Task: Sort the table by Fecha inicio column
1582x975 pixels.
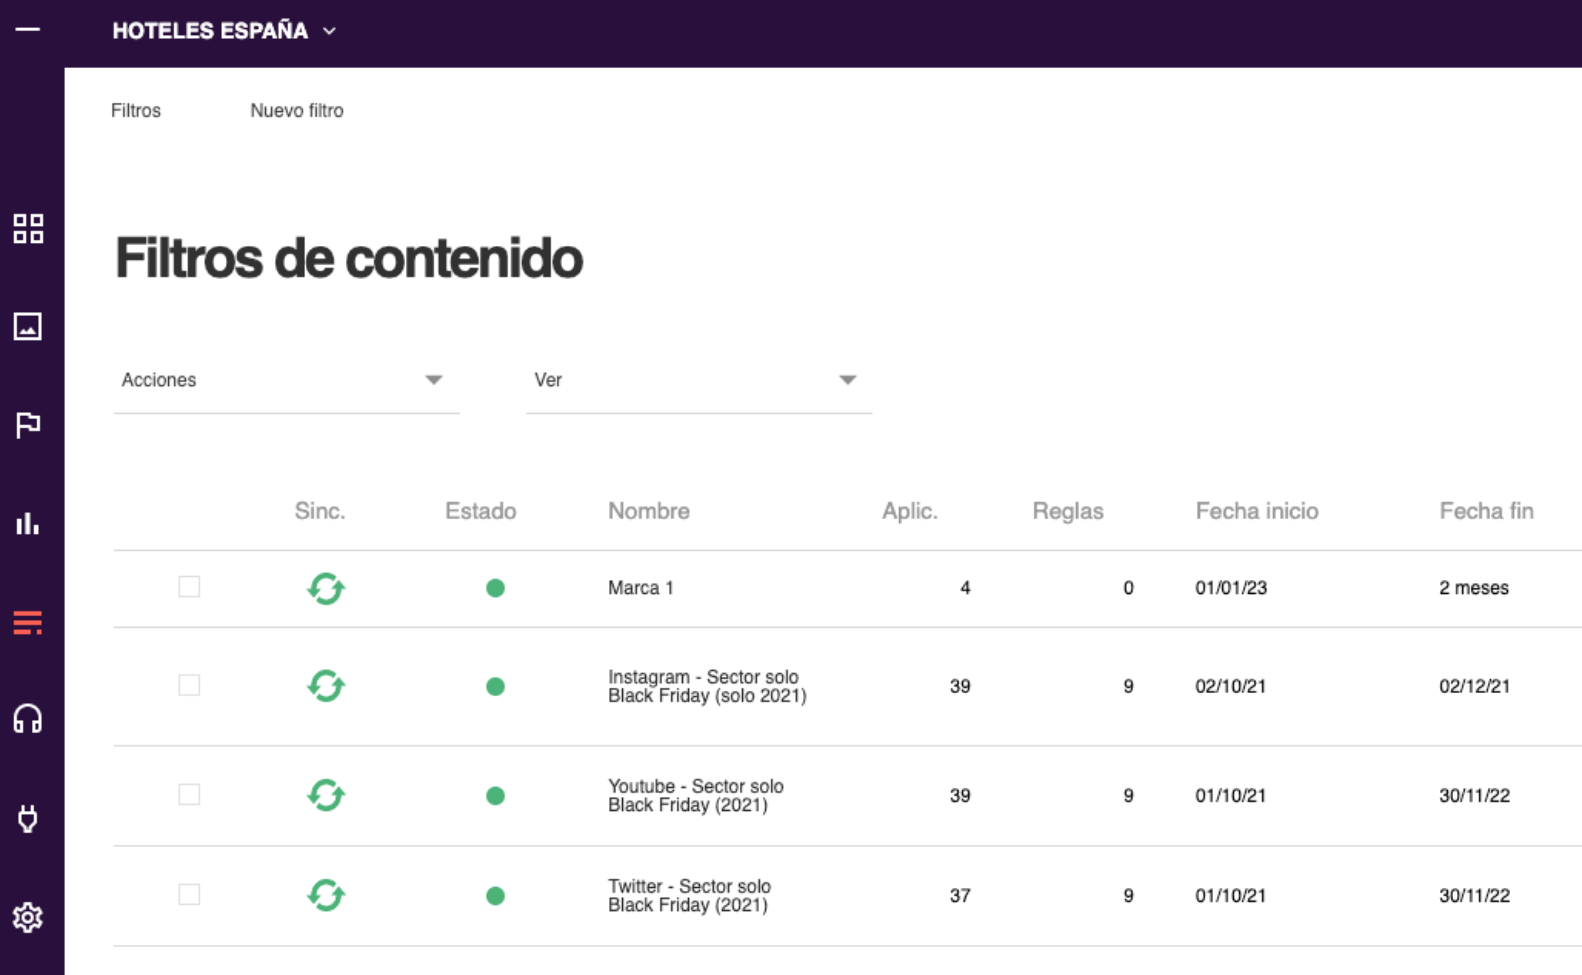Action: (1257, 511)
